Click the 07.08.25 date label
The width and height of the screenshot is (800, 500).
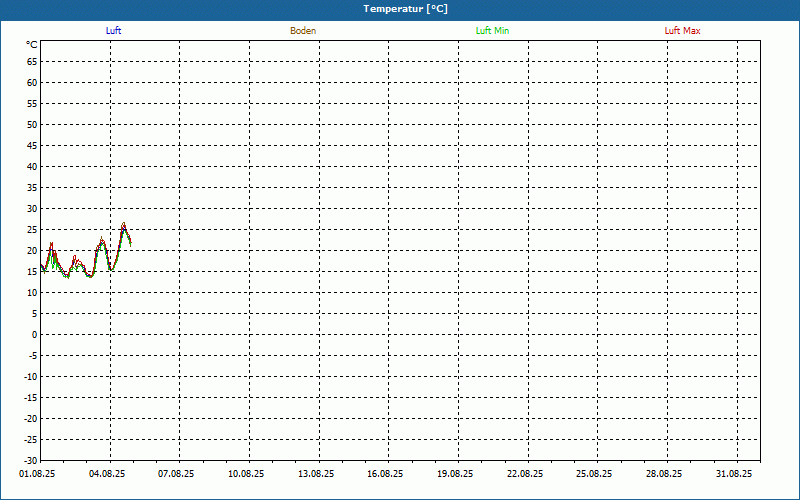point(176,474)
